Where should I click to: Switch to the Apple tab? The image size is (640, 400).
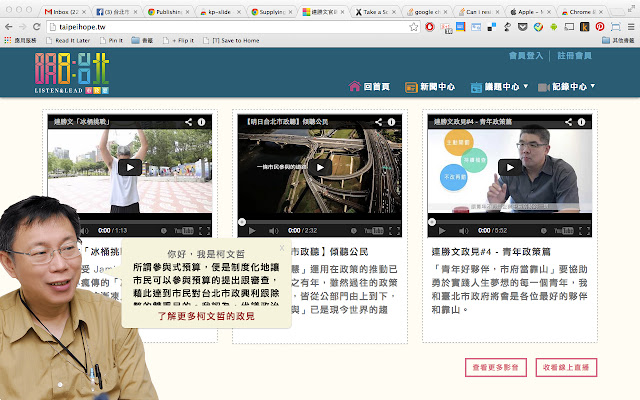pyautogui.click(x=530, y=11)
